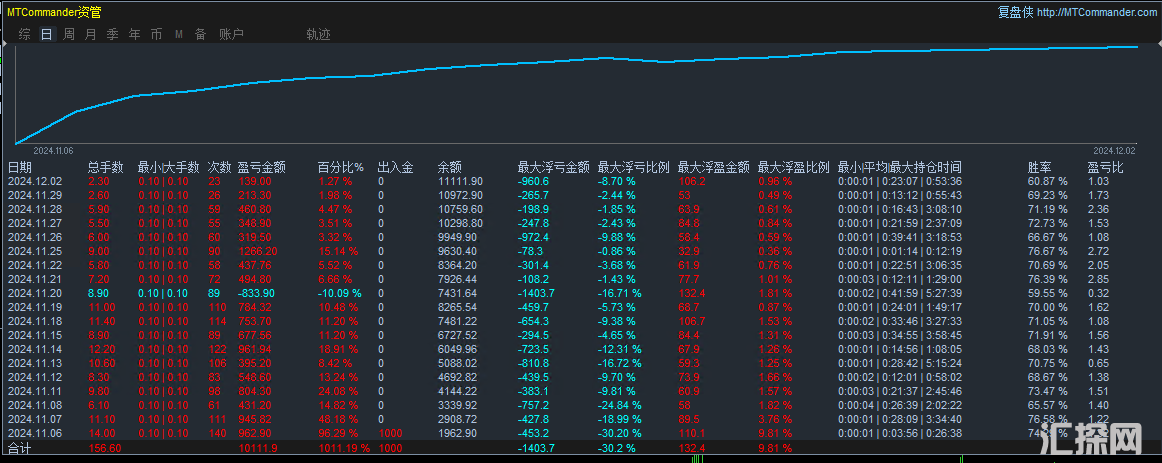Select the 日 daily statistics tab
The width and height of the screenshot is (1162, 463).
click(x=47, y=34)
